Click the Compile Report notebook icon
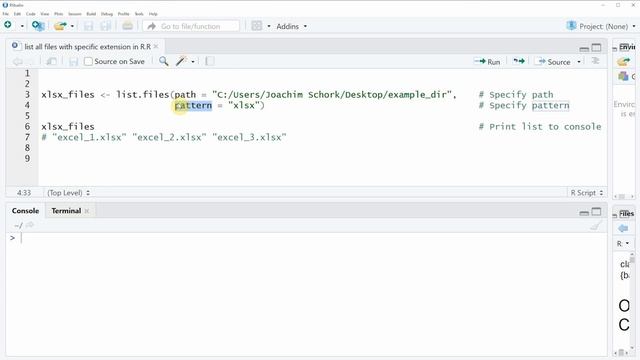The image size is (640, 360). pyautogui.click(x=209, y=61)
